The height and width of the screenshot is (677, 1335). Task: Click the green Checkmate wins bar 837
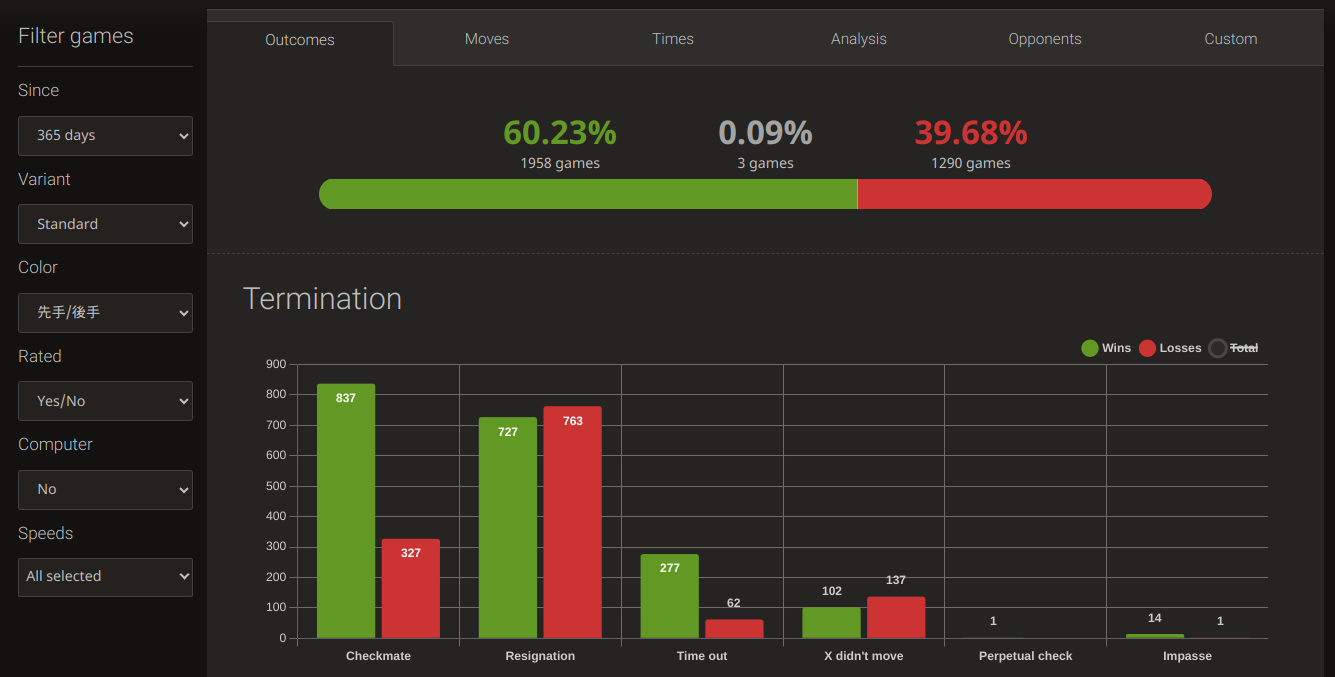(346, 511)
